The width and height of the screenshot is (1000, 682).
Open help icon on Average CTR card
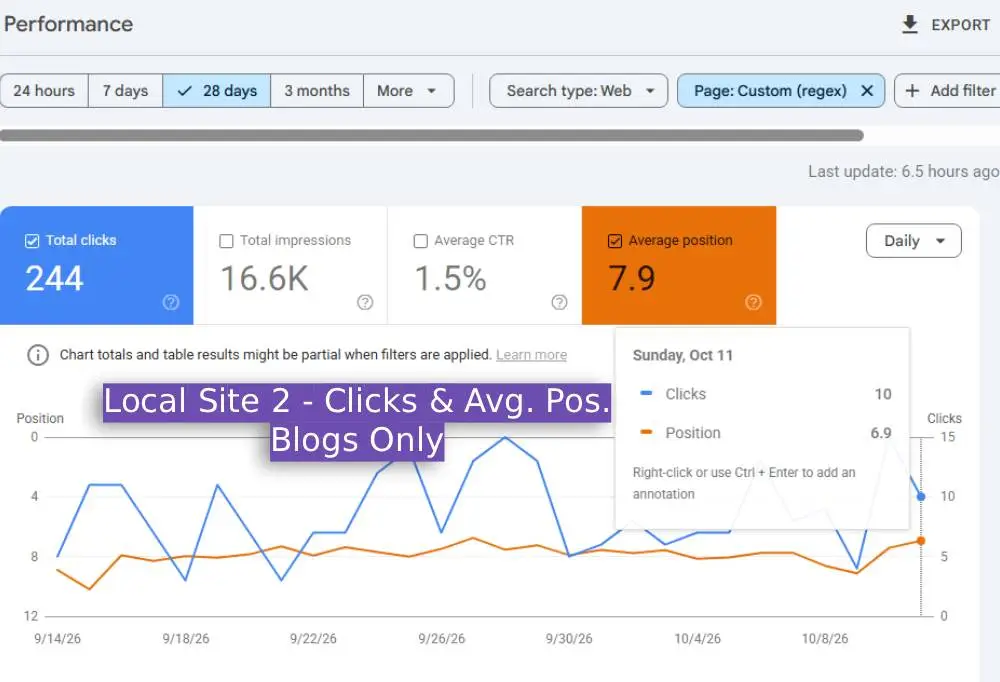[559, 302]
